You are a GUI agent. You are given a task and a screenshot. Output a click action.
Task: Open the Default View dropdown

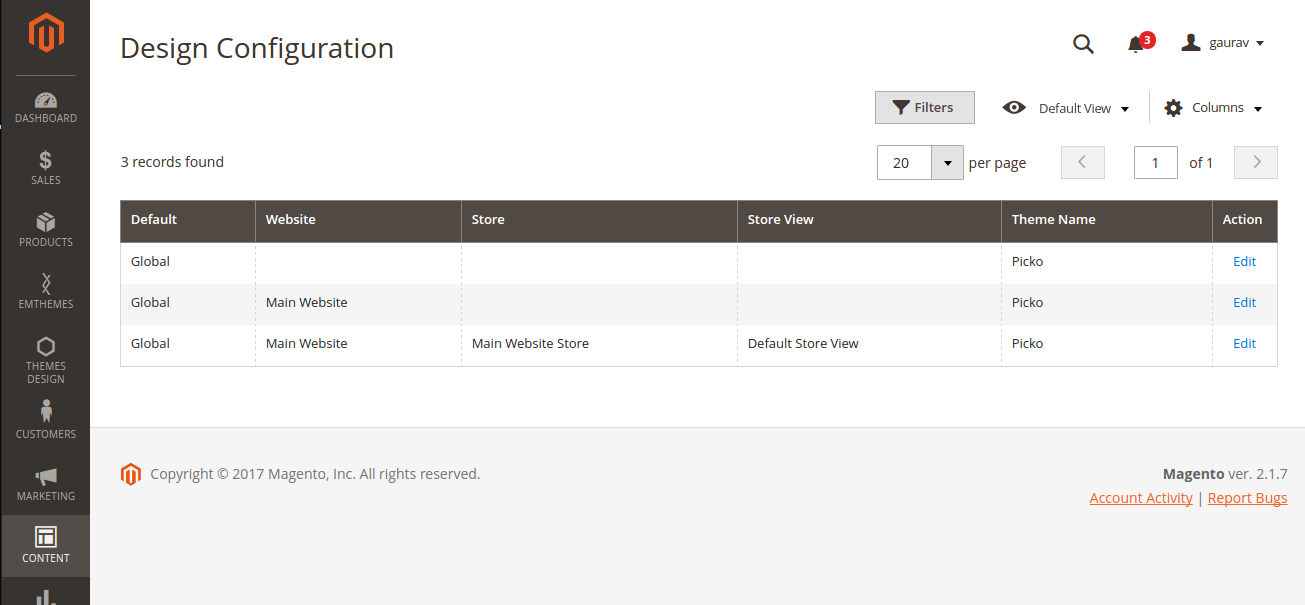click(1067, 108)
